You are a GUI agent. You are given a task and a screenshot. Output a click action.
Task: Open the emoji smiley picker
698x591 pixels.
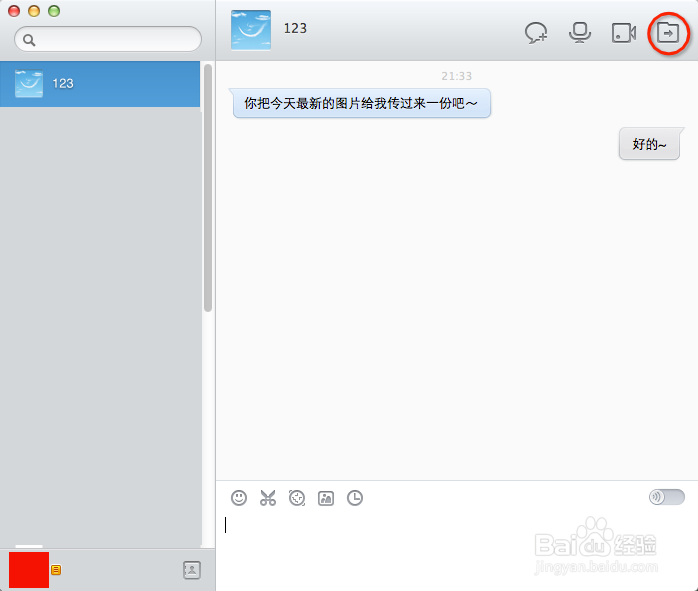239,498
